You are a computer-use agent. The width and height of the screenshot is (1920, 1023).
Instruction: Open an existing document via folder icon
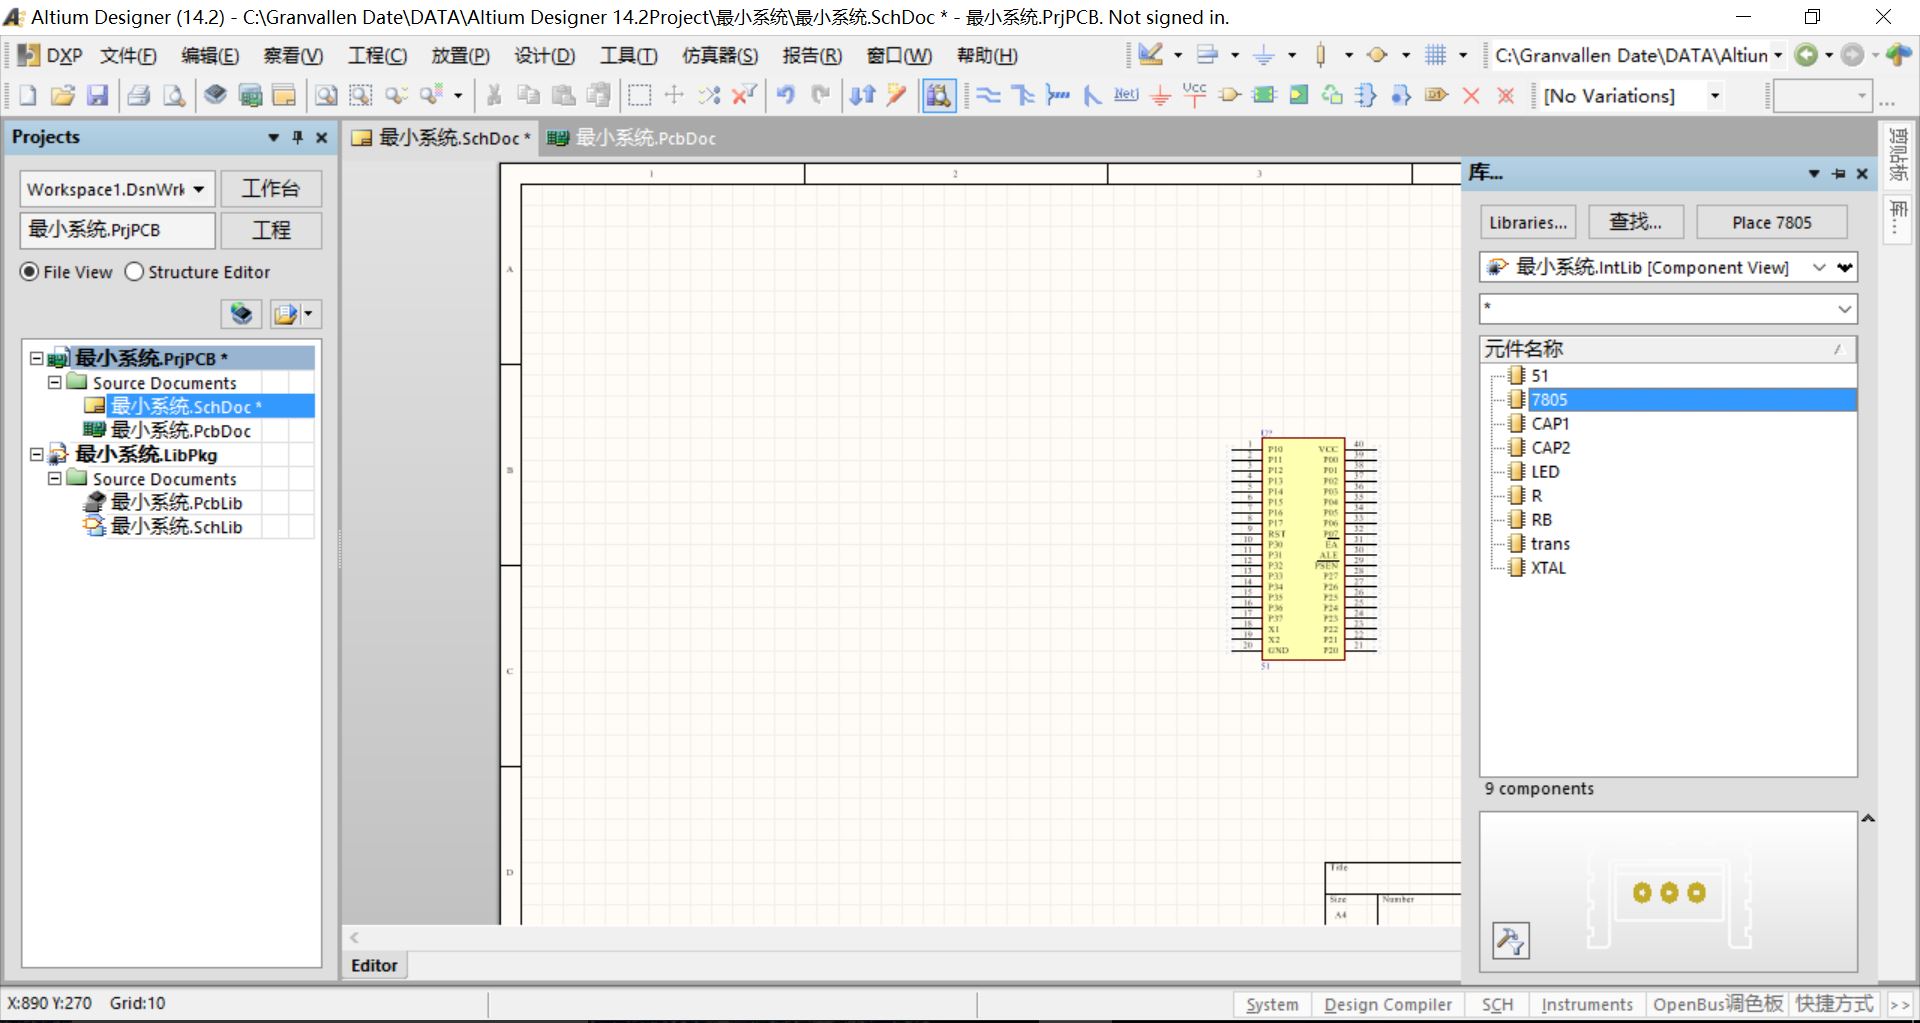pyautogui.click(x=62, y=96)
